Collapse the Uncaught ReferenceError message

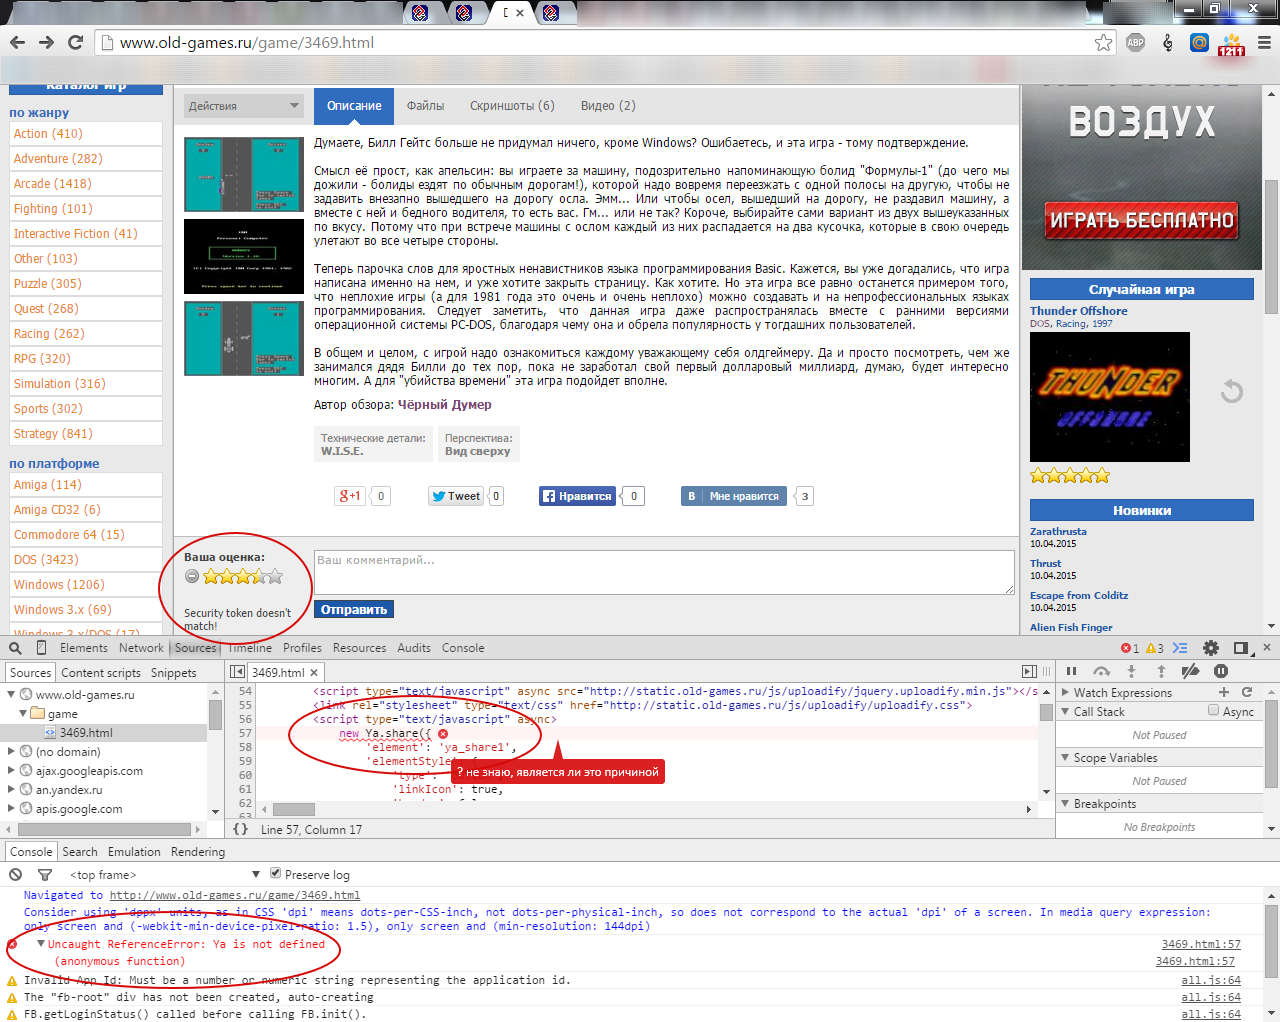(41, 944)
